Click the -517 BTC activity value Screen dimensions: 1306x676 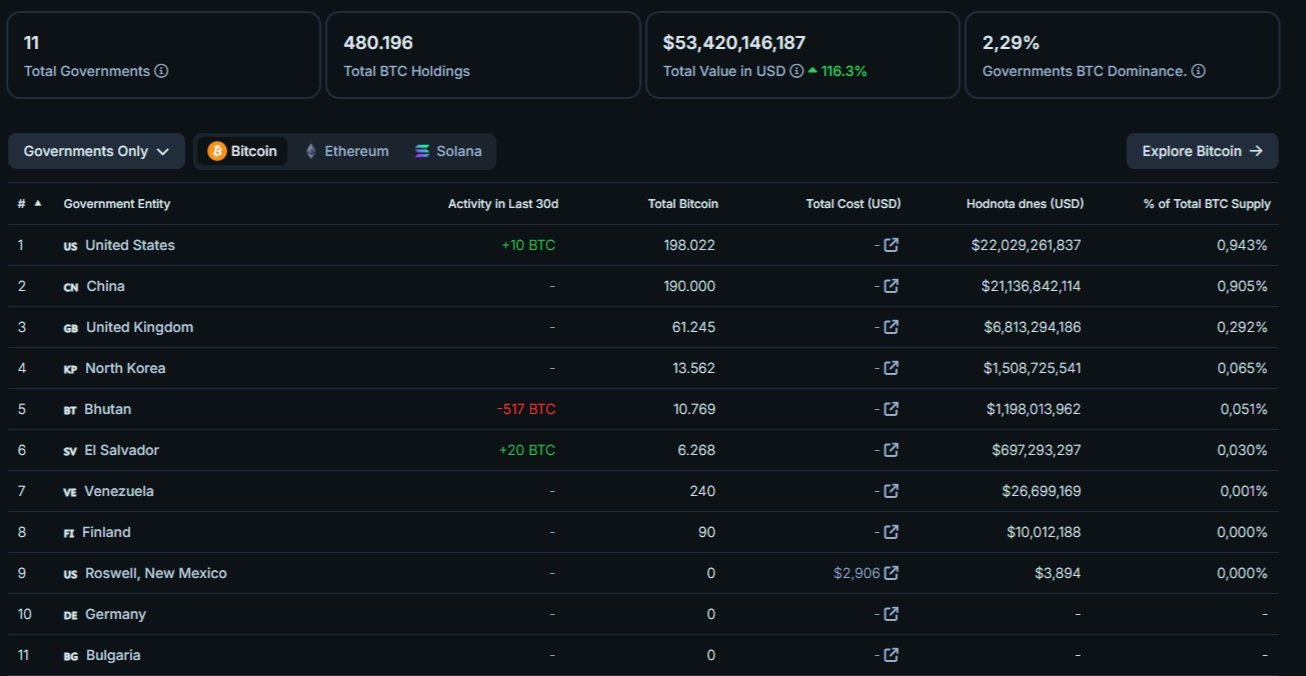pos(526,409)
